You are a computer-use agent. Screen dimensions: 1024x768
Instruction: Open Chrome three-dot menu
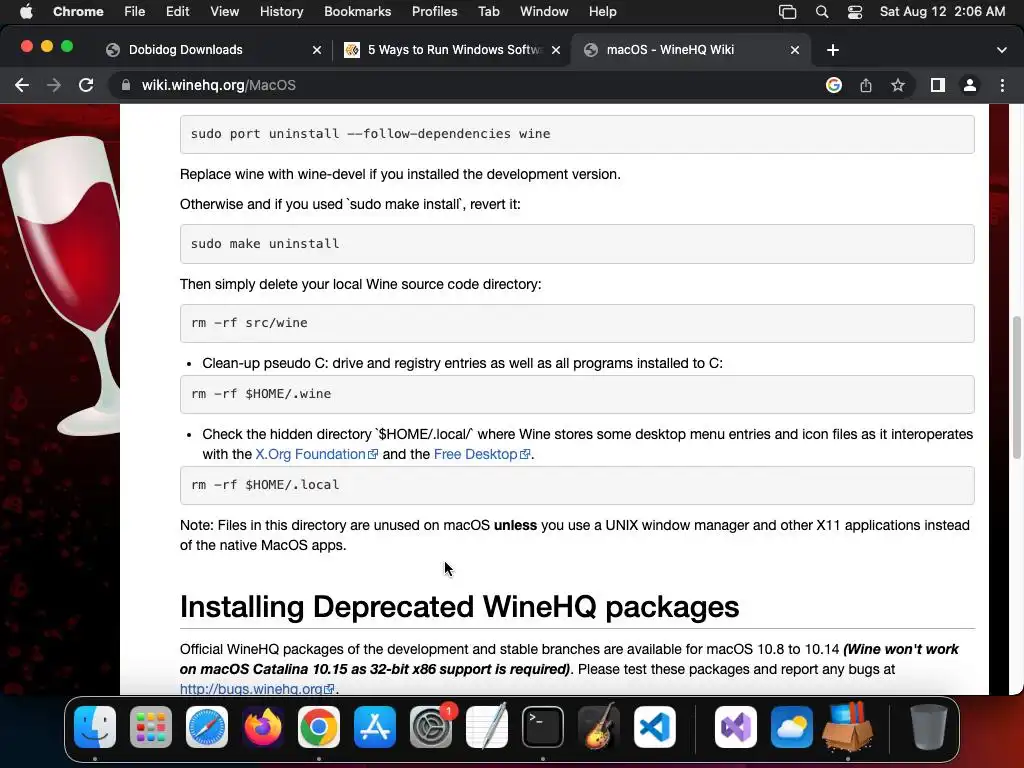click(1002, 85)
